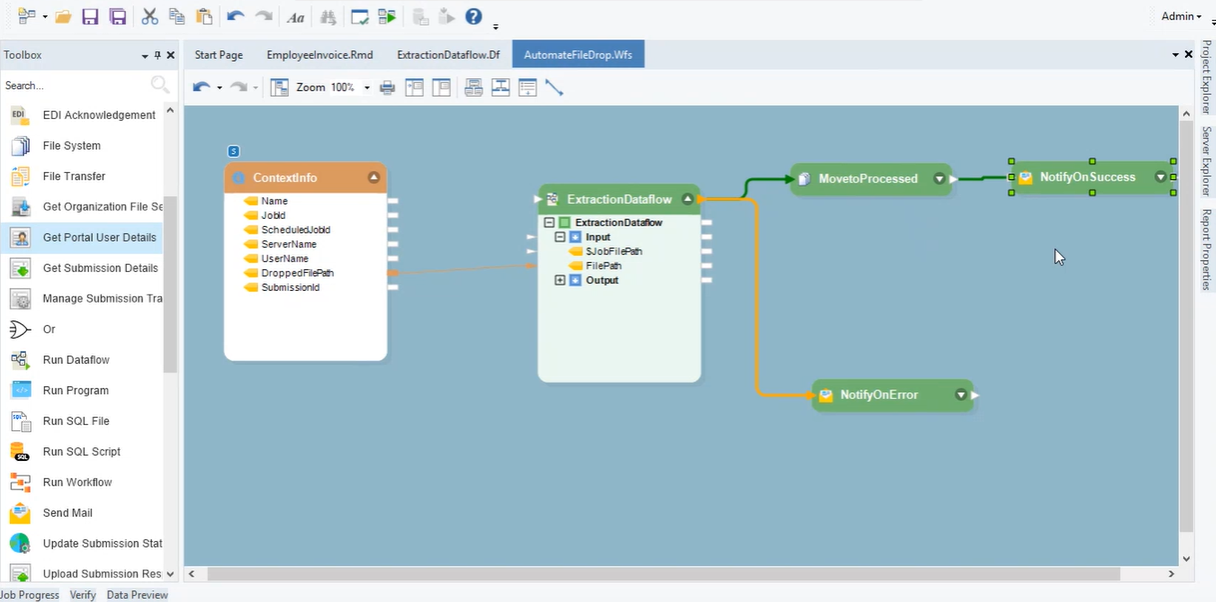The image size is (1216, 602).
Task: Collapse the ContextInfo object with its arrow
Action: coord(374,178)
